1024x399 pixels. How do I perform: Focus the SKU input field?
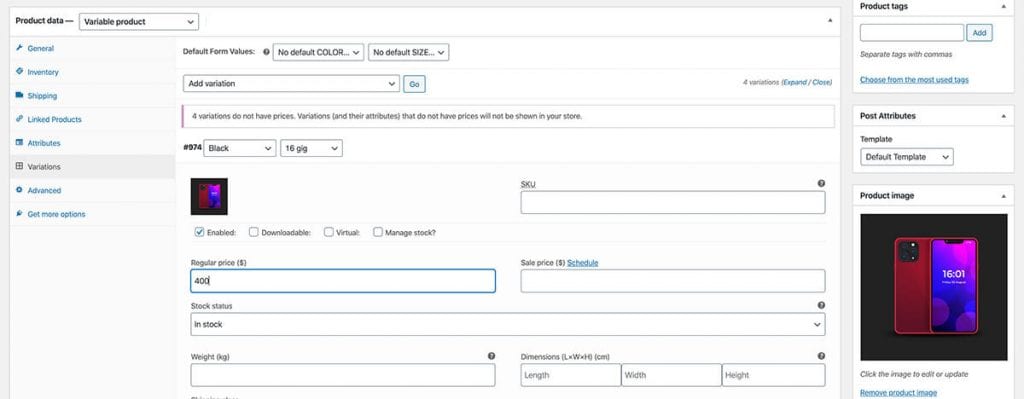tap(673, 202)
